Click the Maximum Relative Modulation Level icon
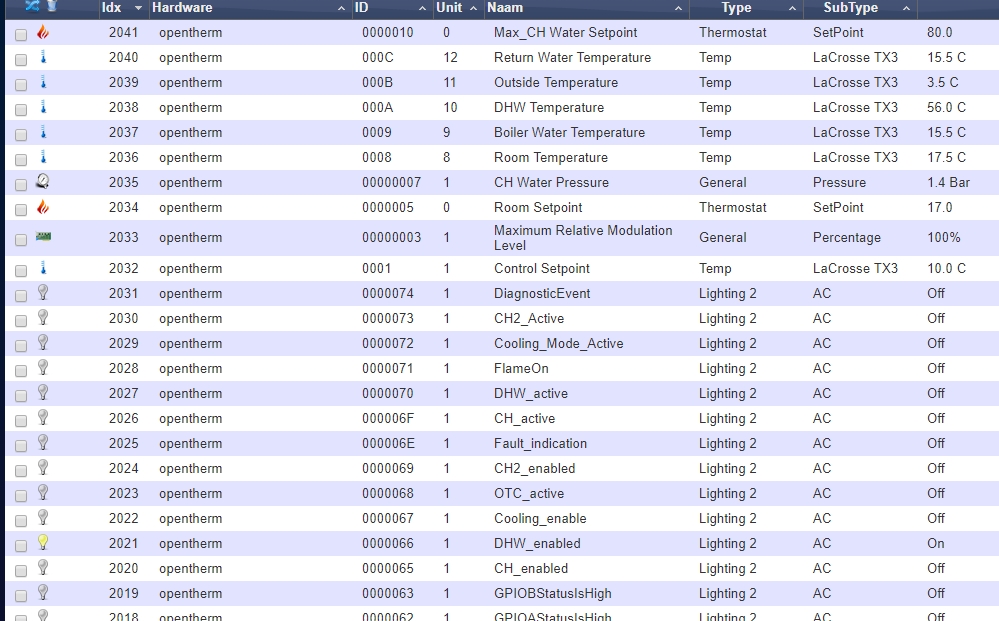 (43, 237)
